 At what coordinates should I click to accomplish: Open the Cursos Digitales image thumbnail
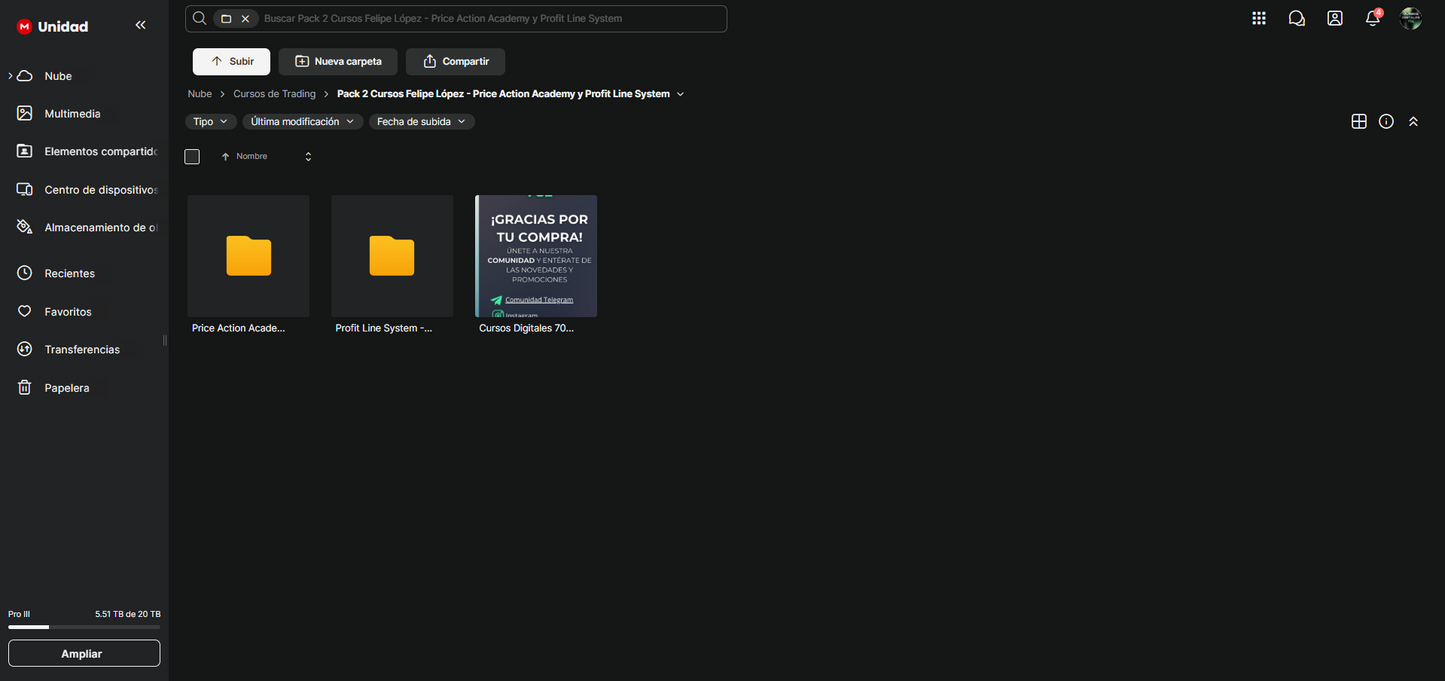536,256
